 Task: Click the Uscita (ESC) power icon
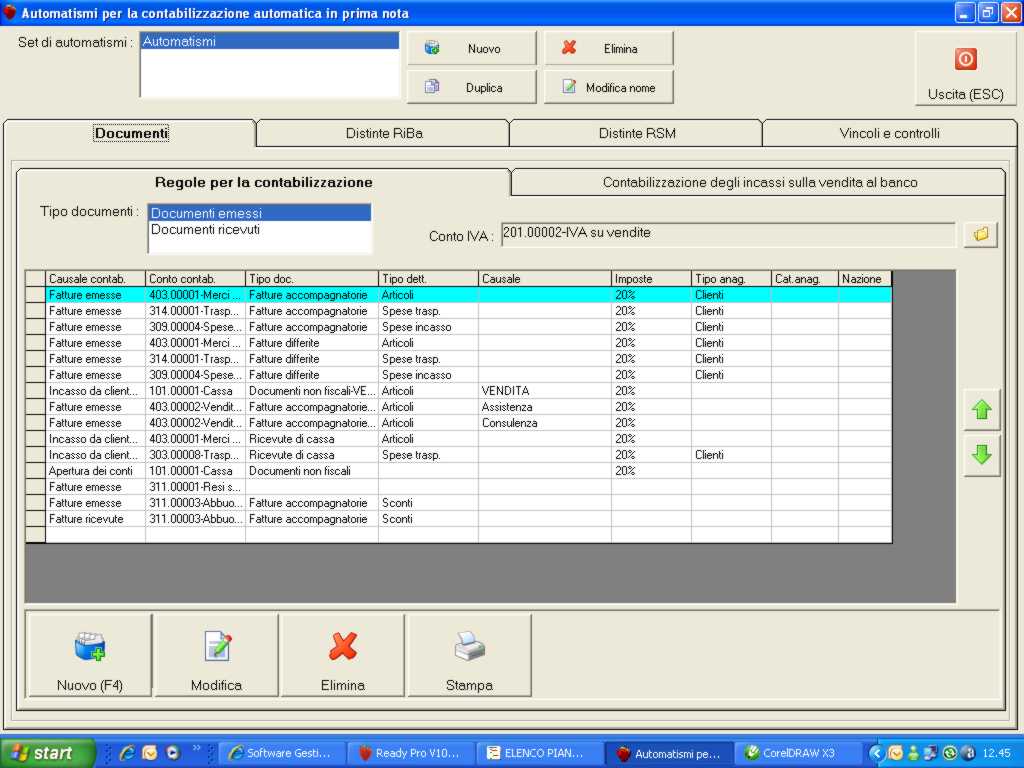click(x=965, y=59)
